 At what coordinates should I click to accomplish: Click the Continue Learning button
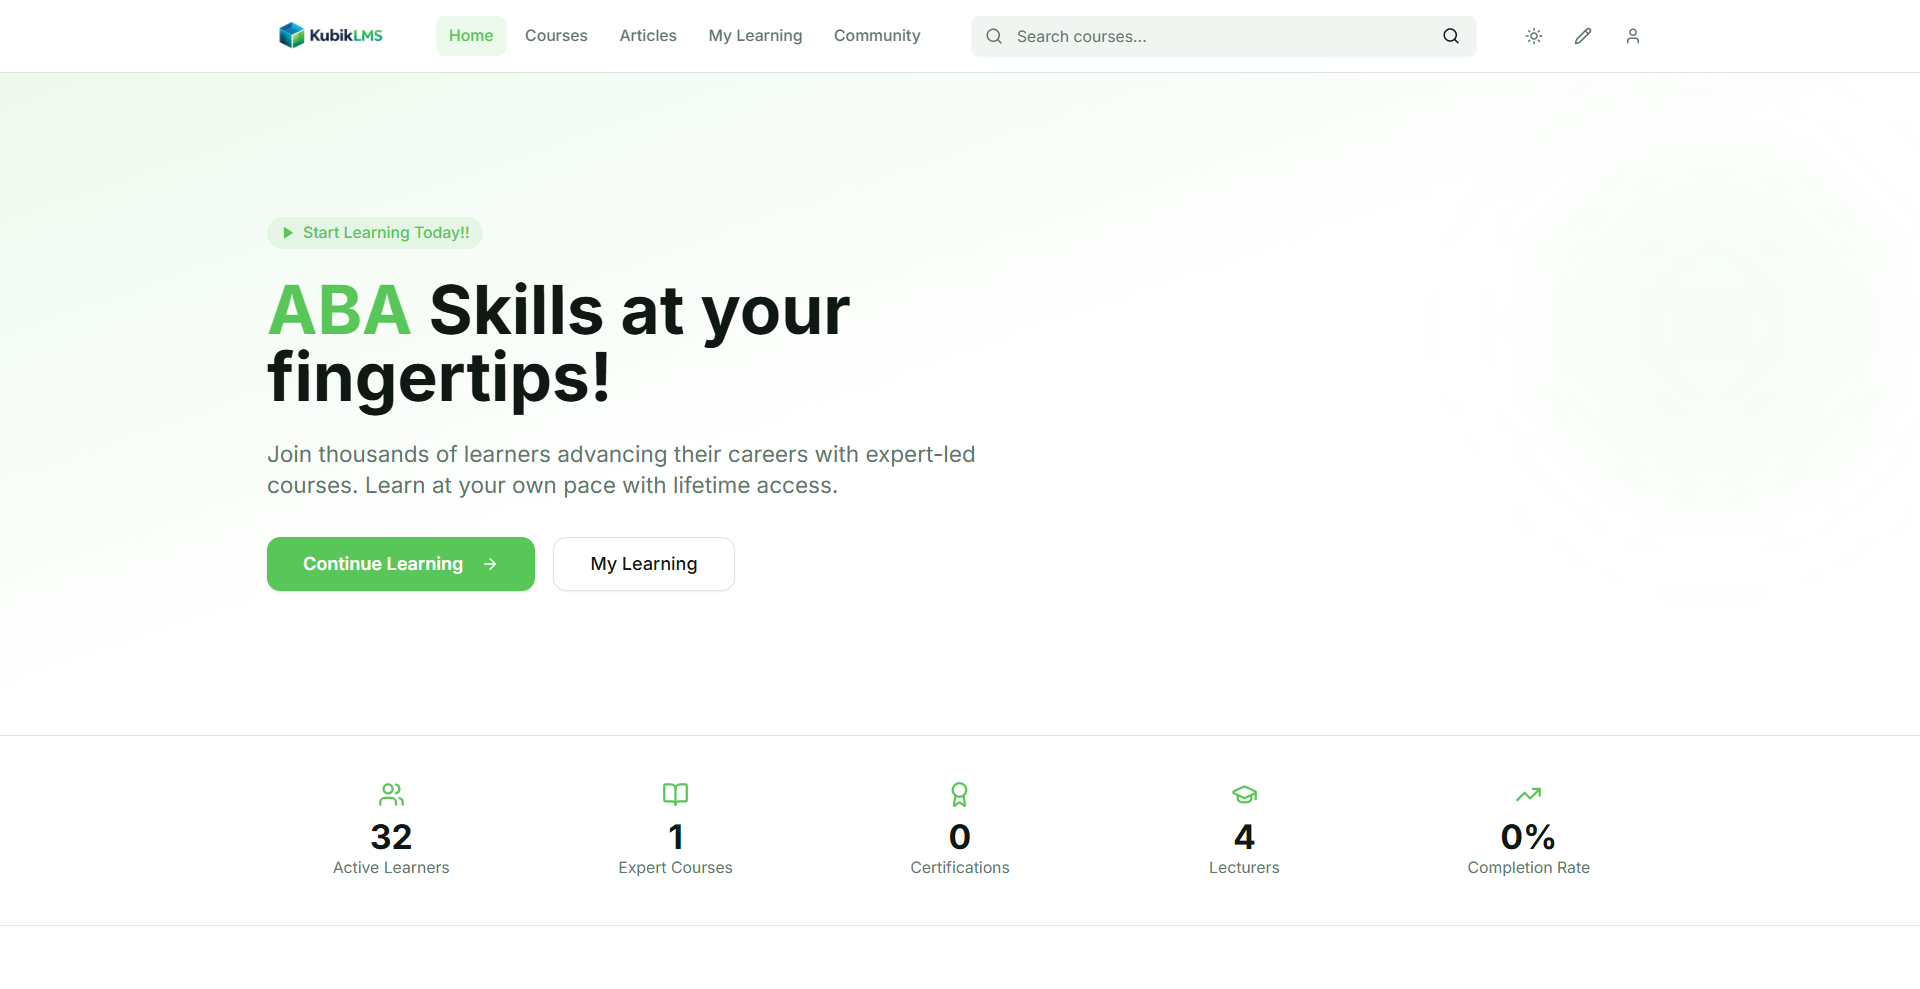[401, 564]
